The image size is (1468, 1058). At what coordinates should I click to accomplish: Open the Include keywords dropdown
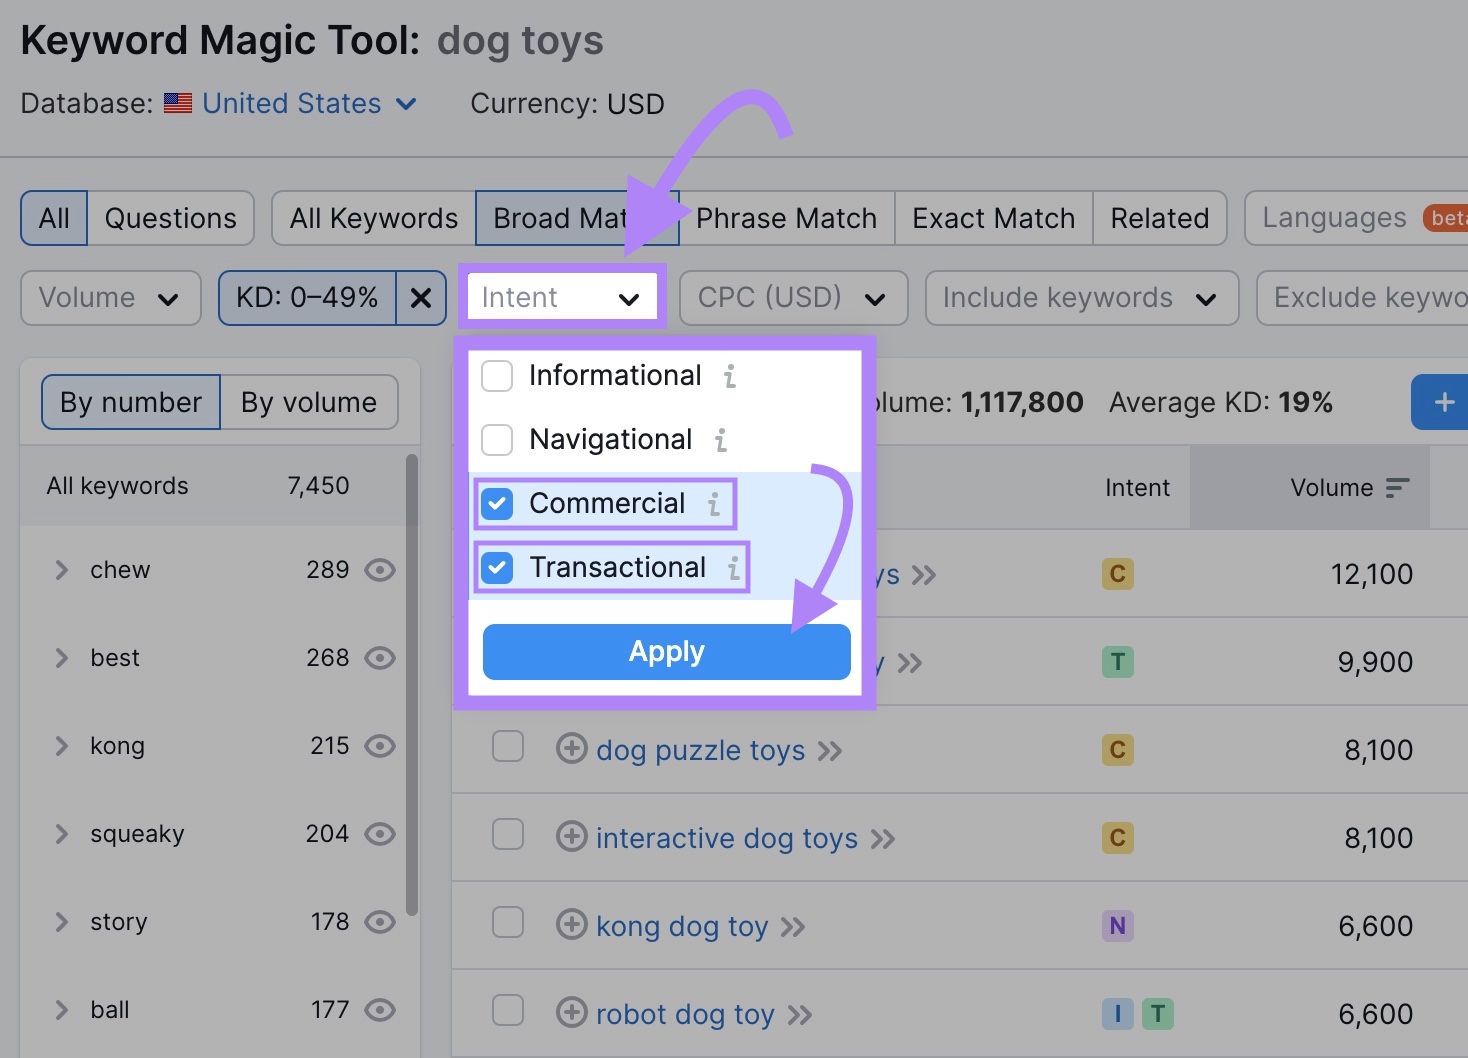[x=1080, y=297]
